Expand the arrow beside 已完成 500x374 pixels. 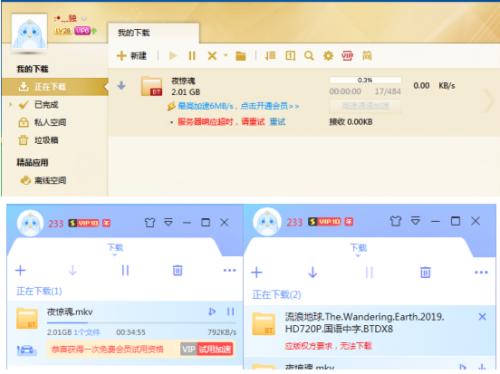click(x=11, y=105)
